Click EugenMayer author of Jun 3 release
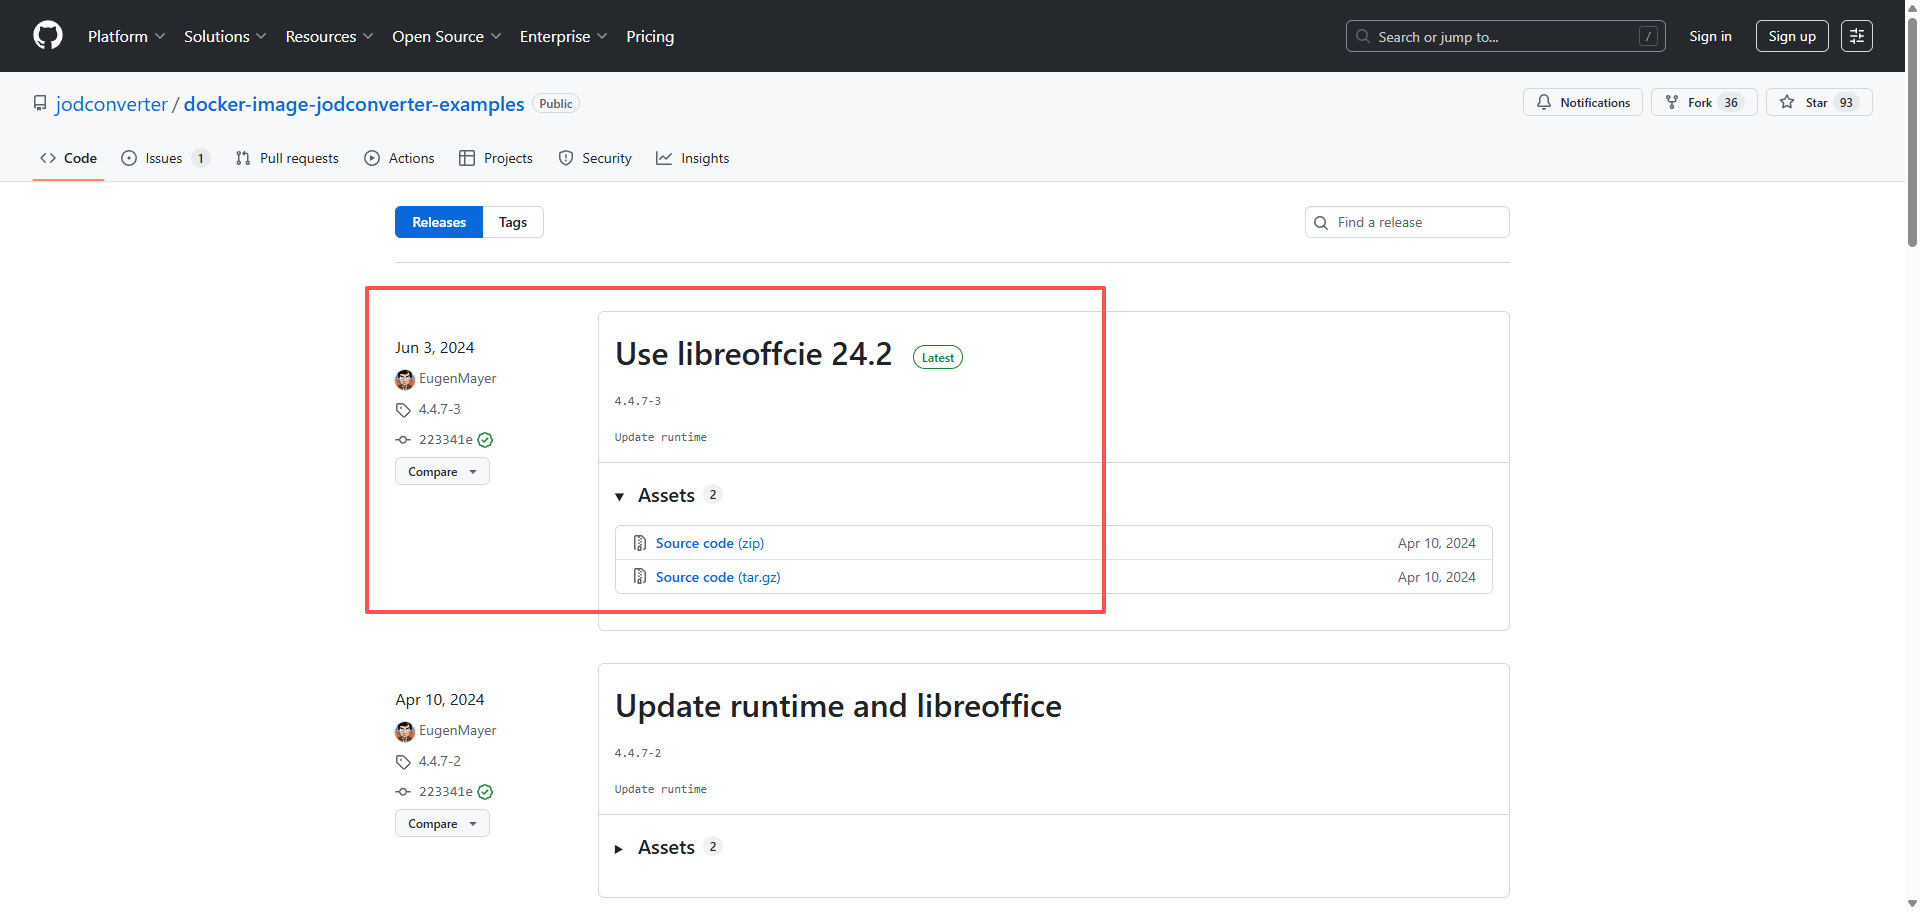 pos(457,378)
